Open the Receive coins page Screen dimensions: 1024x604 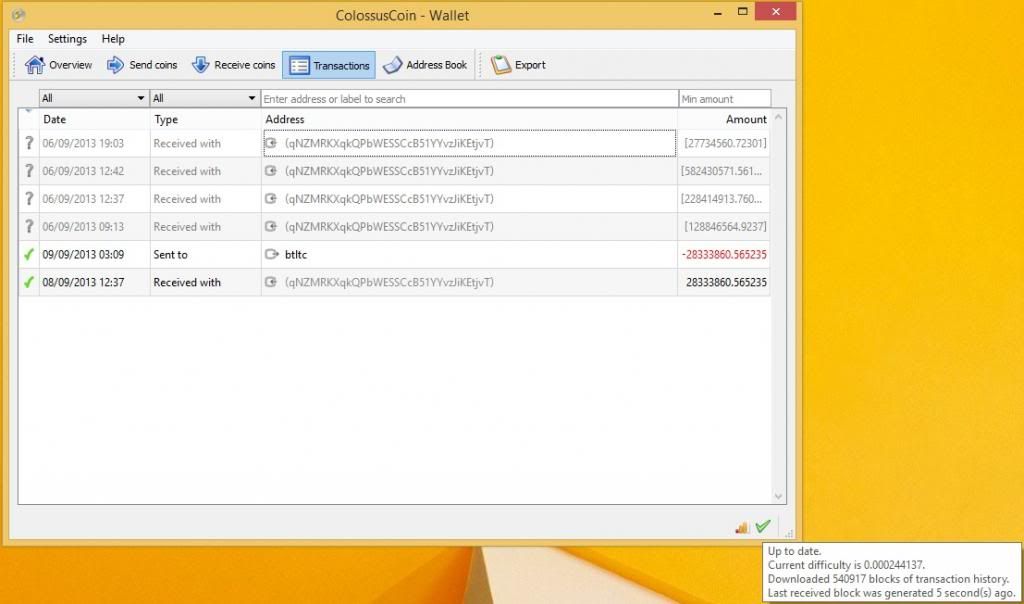coord(233,65)
